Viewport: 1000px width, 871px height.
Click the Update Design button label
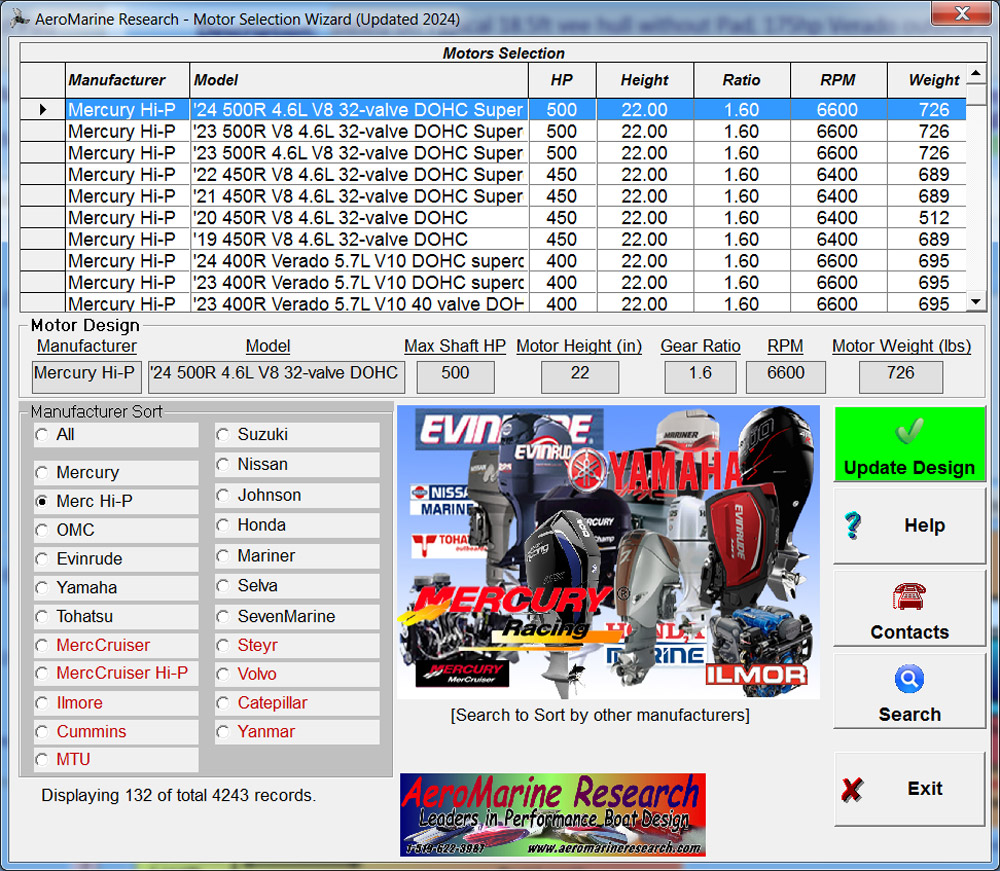point(909,468)
